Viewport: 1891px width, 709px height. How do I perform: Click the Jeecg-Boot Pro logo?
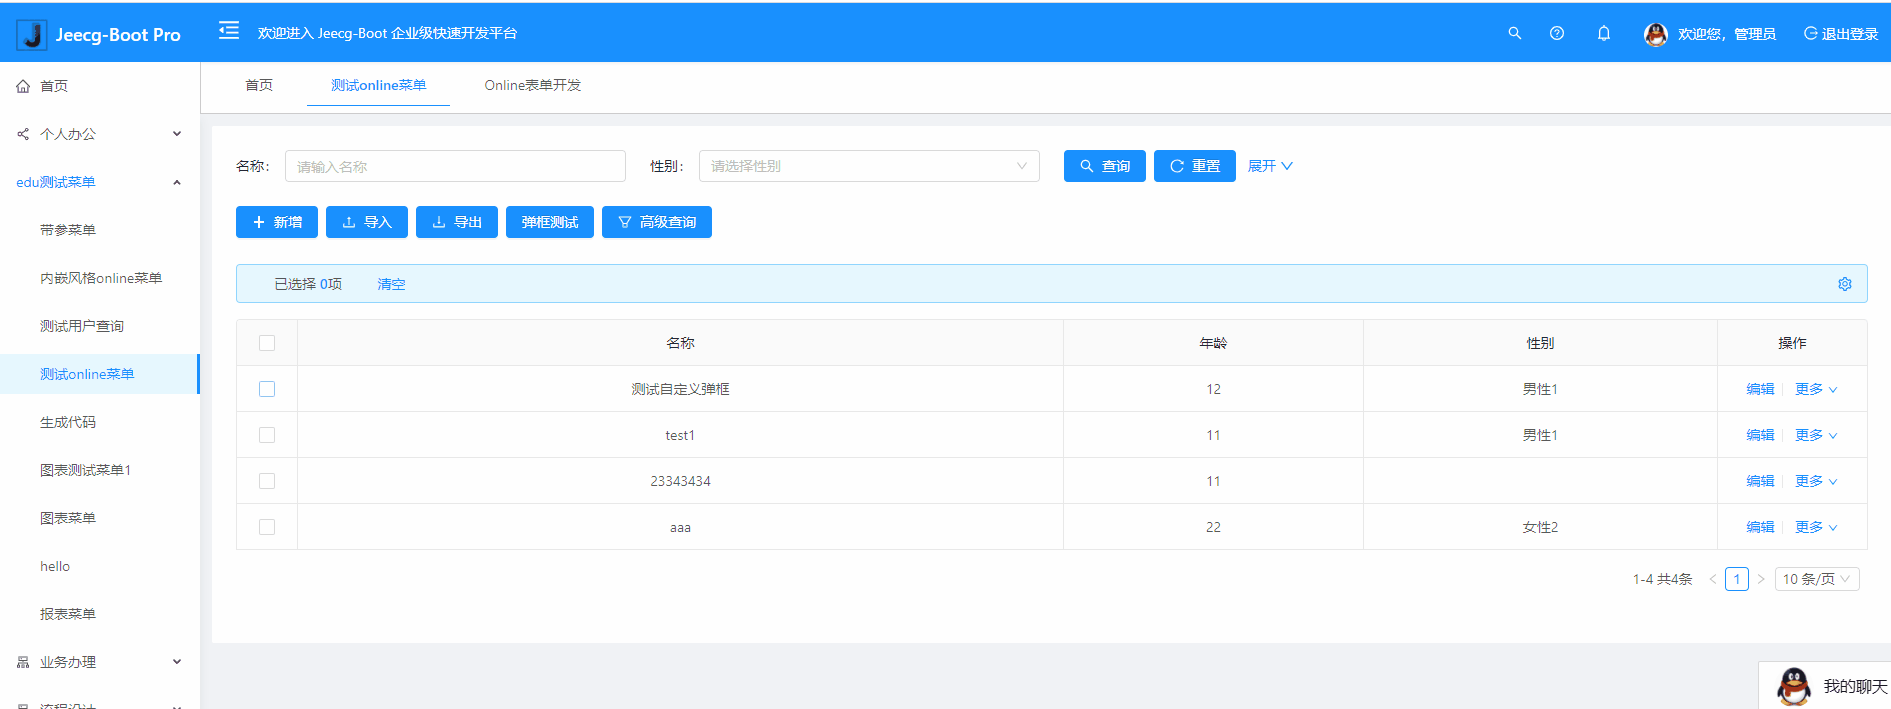tap(99, 34)
